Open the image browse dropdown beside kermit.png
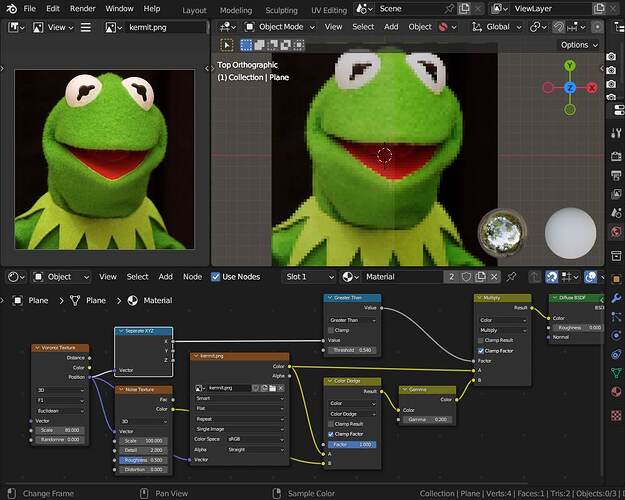 pos(113,28)
